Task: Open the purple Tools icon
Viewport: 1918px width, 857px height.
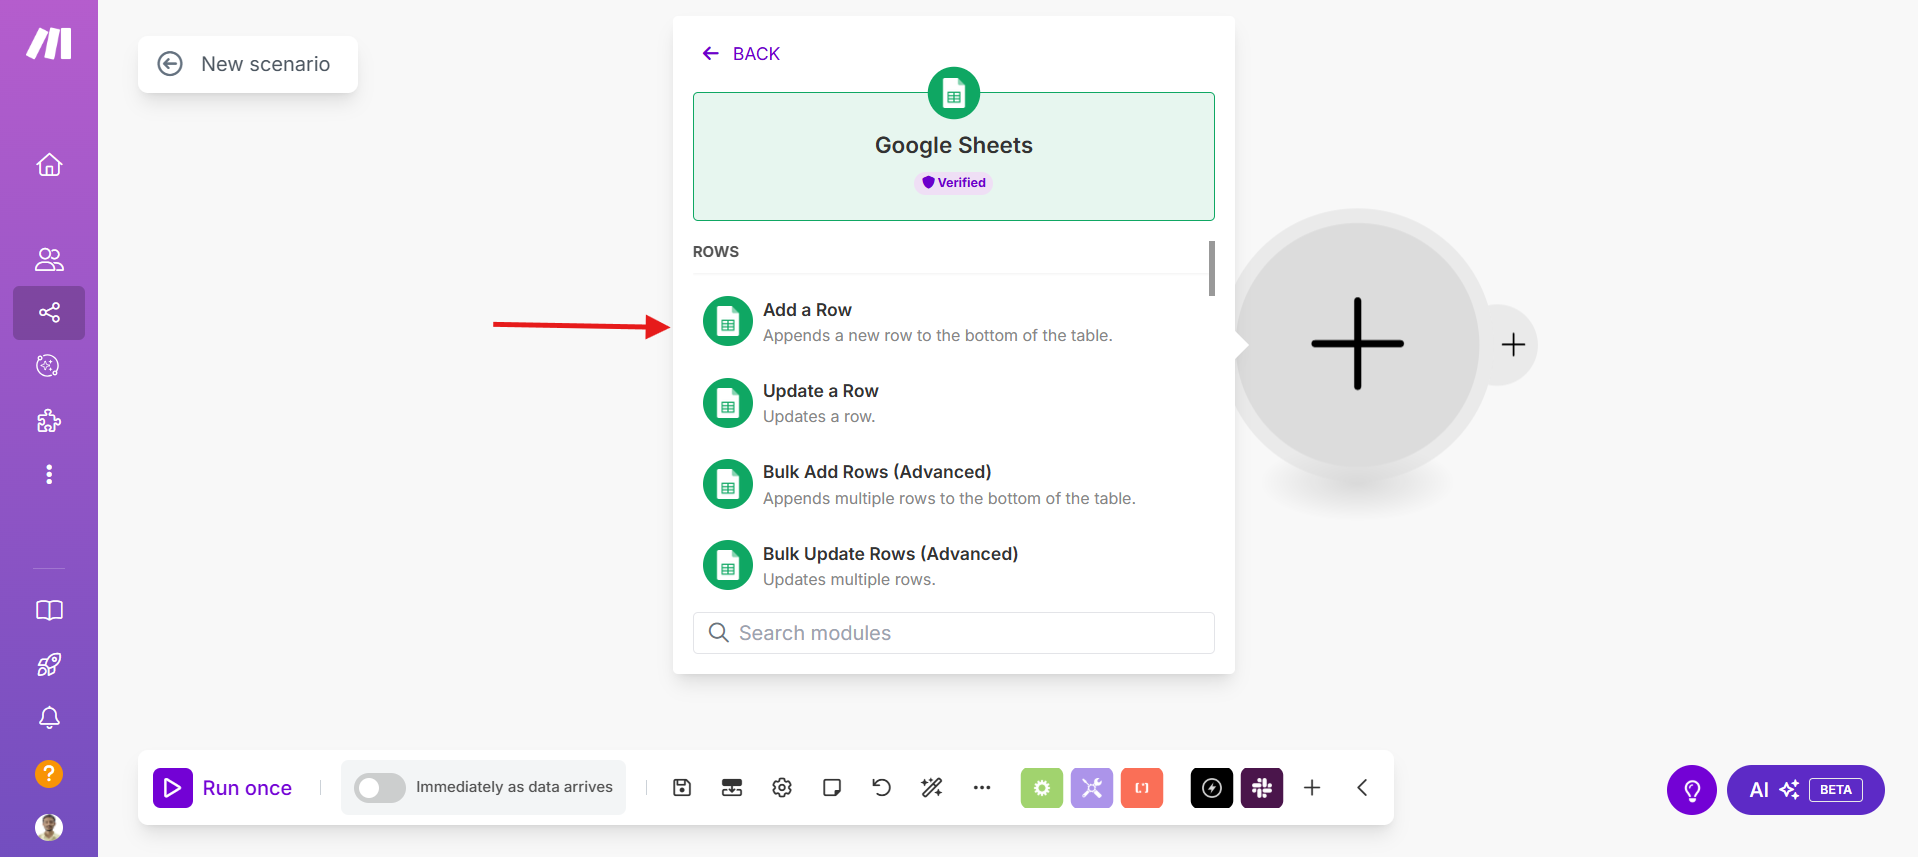Action: [1092, 788]
